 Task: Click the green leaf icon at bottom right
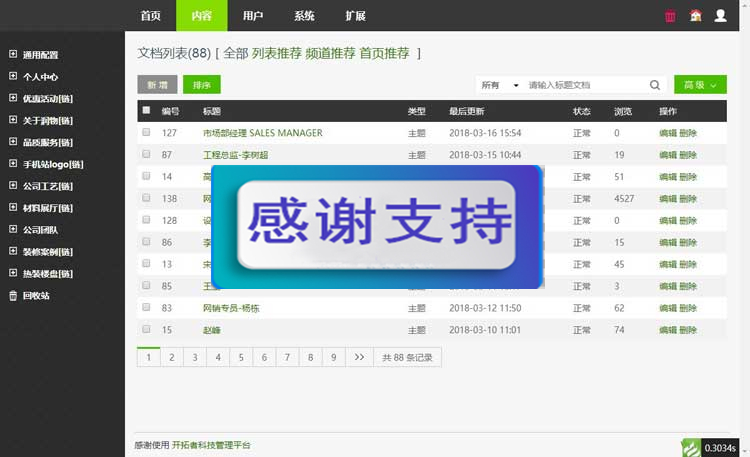690,446
